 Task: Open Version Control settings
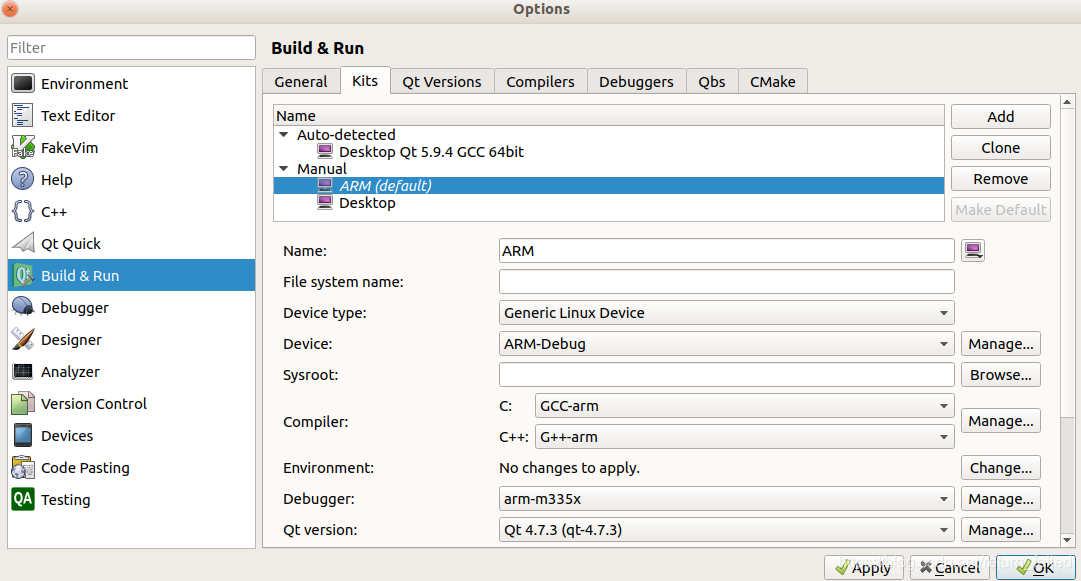point(131,404)
